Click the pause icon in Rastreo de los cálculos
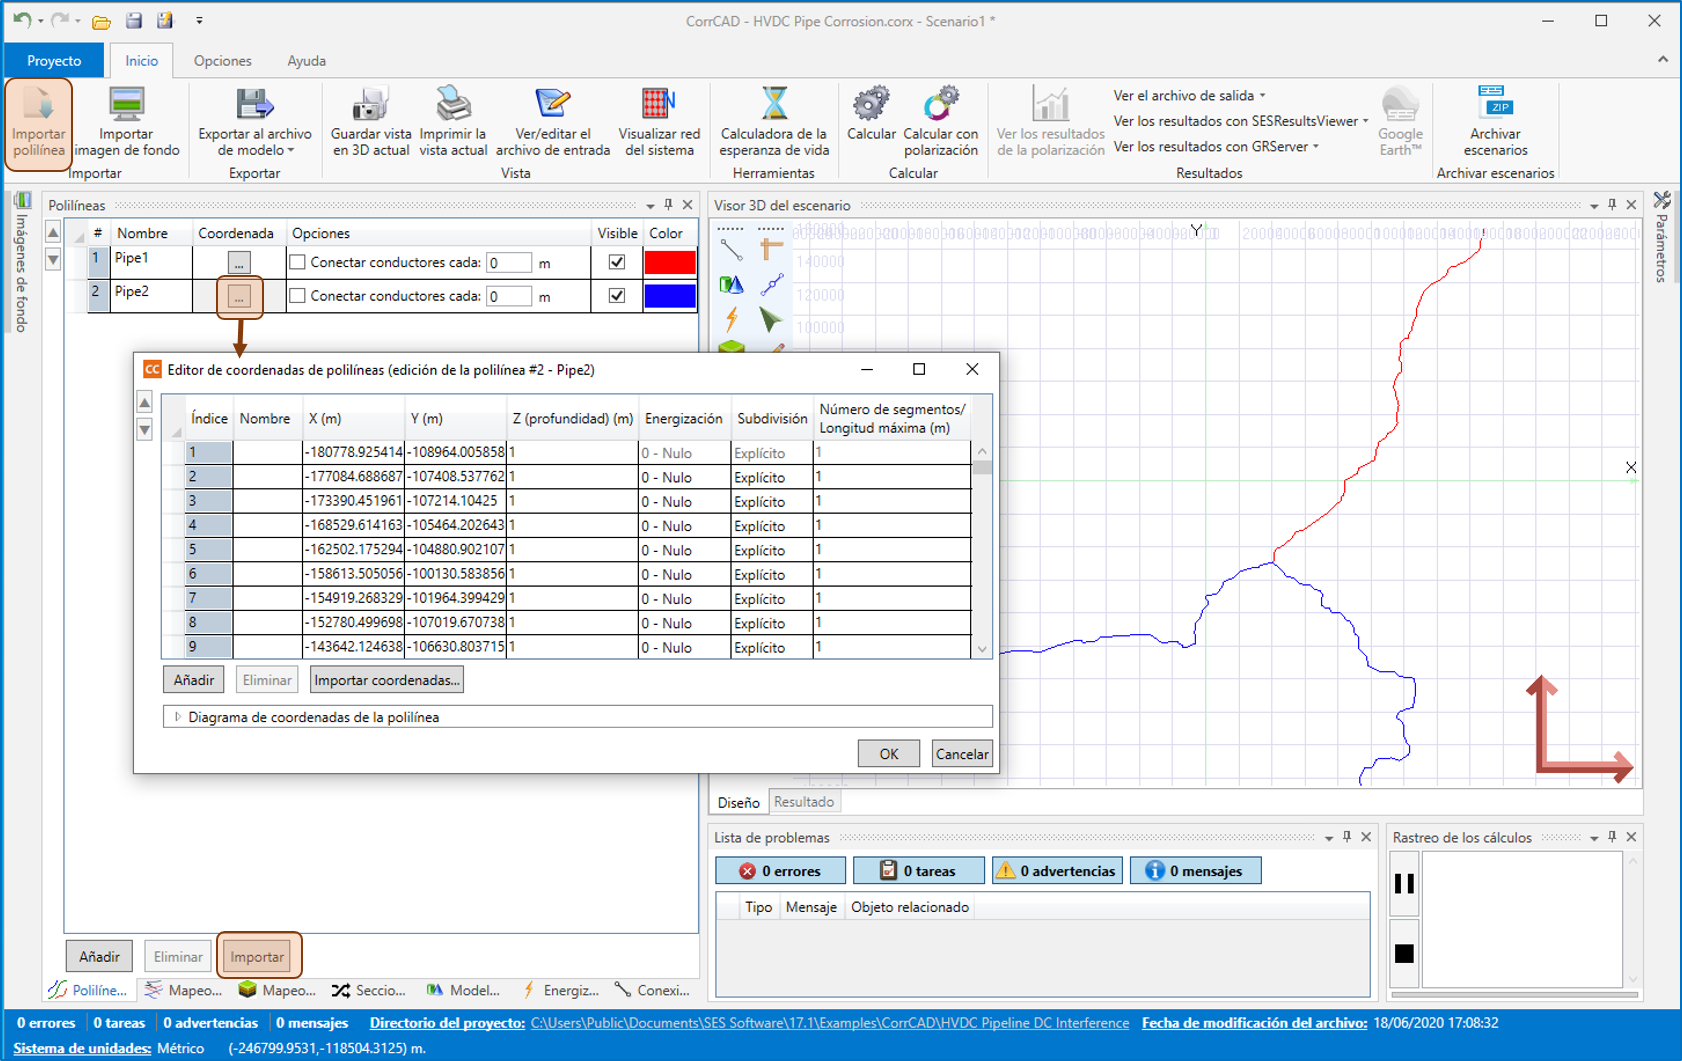Screen dimensions: 1682x1061 pos(1404,884)
